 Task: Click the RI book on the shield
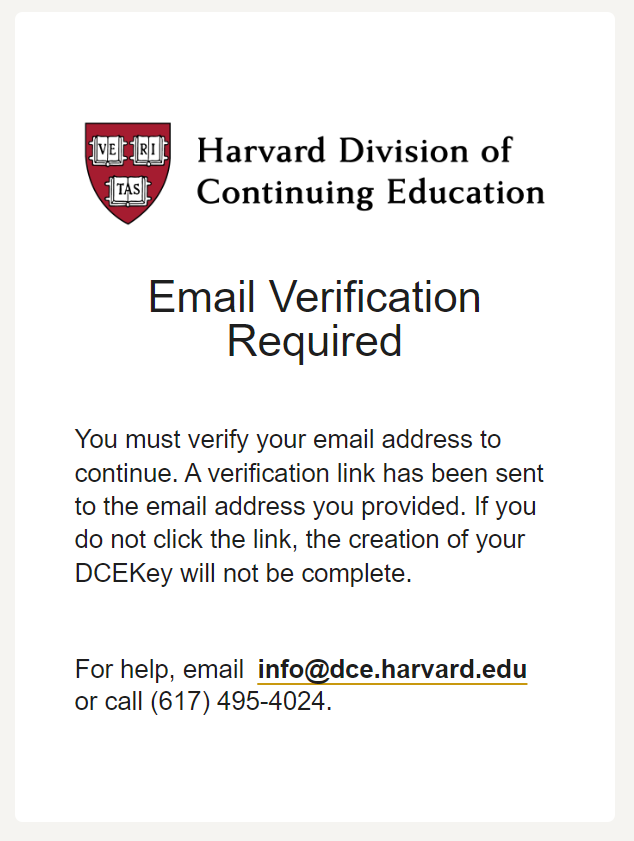click(x=148, y=151)
